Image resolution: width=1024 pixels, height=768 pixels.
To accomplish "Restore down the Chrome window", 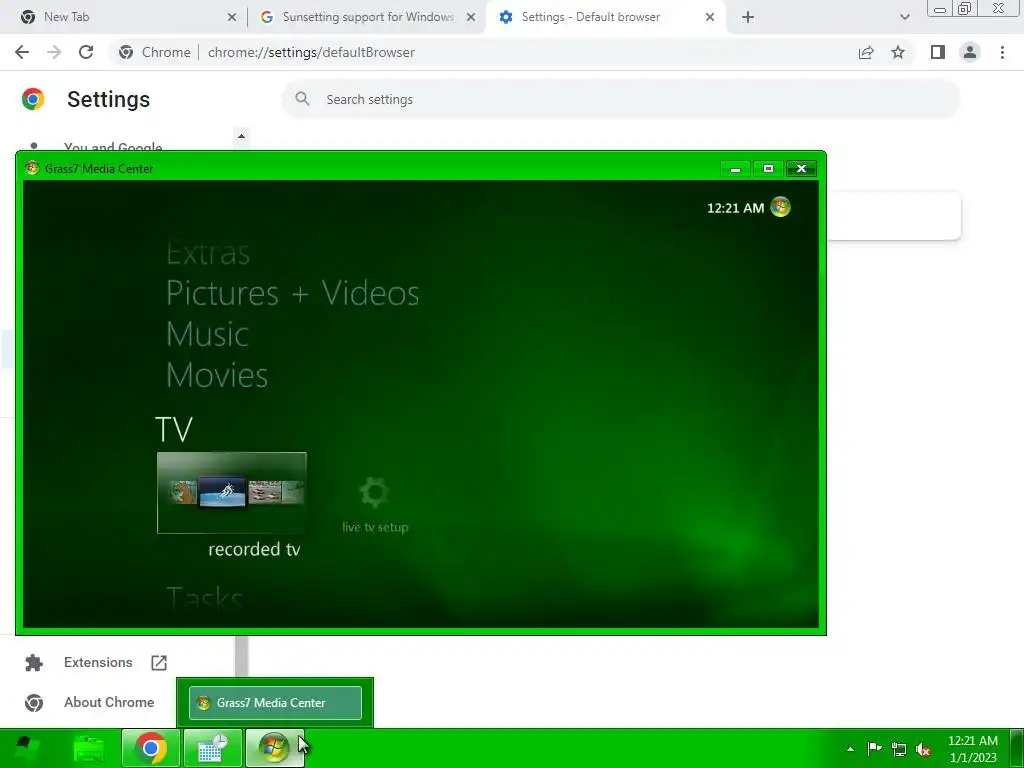I will [964, 8].
